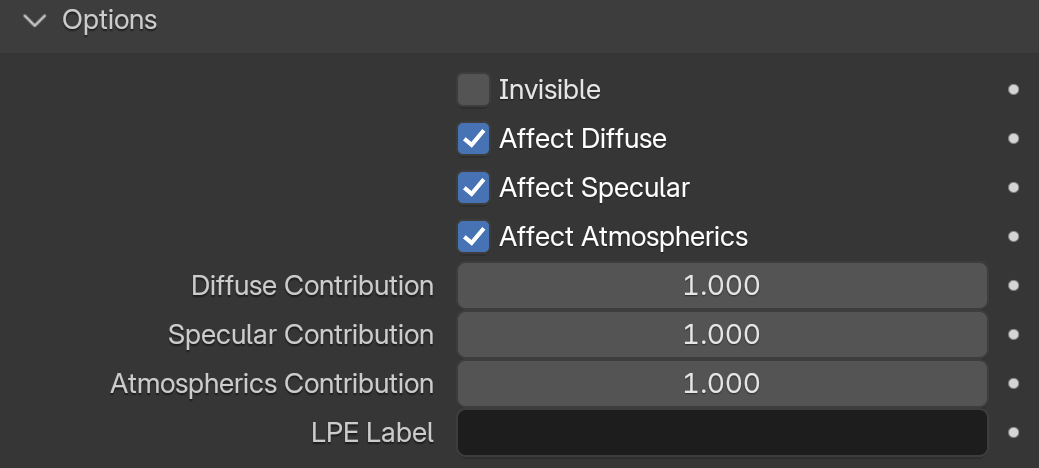Click the Diffuse Contribution value field
The width and height of the screenshot is (1039, 468).
tap(722, 286)
